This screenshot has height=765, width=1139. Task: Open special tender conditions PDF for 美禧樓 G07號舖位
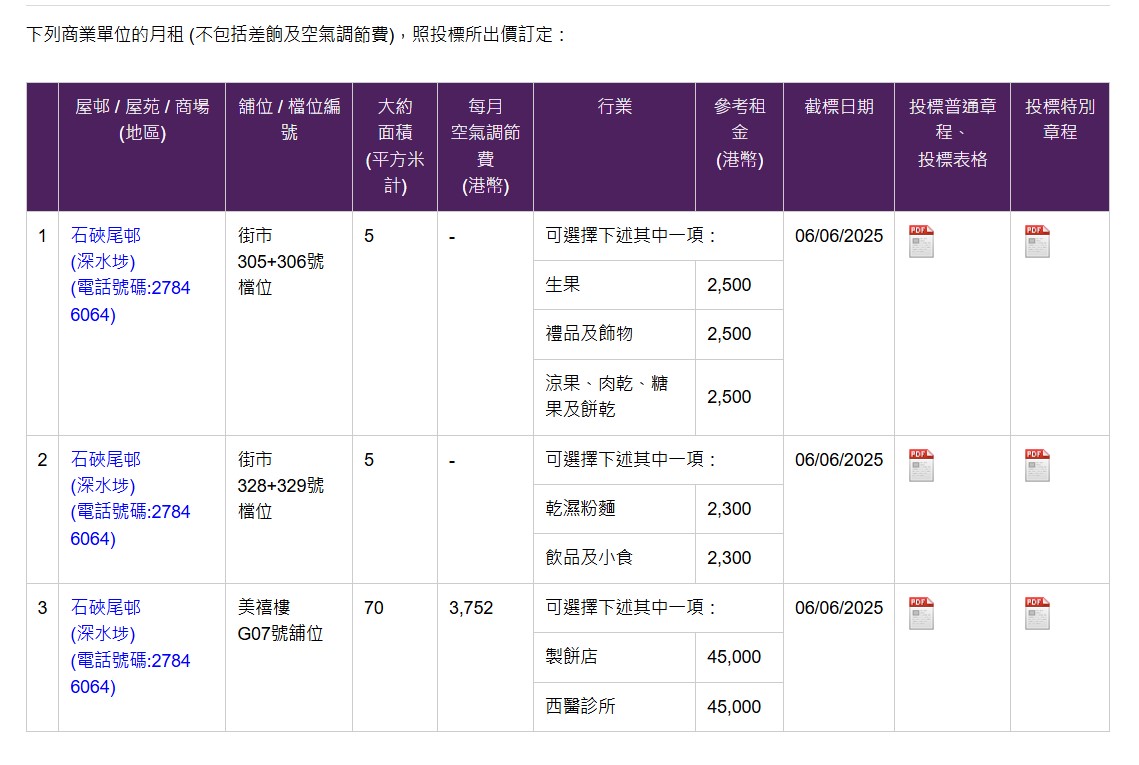tap(1037, 613)
